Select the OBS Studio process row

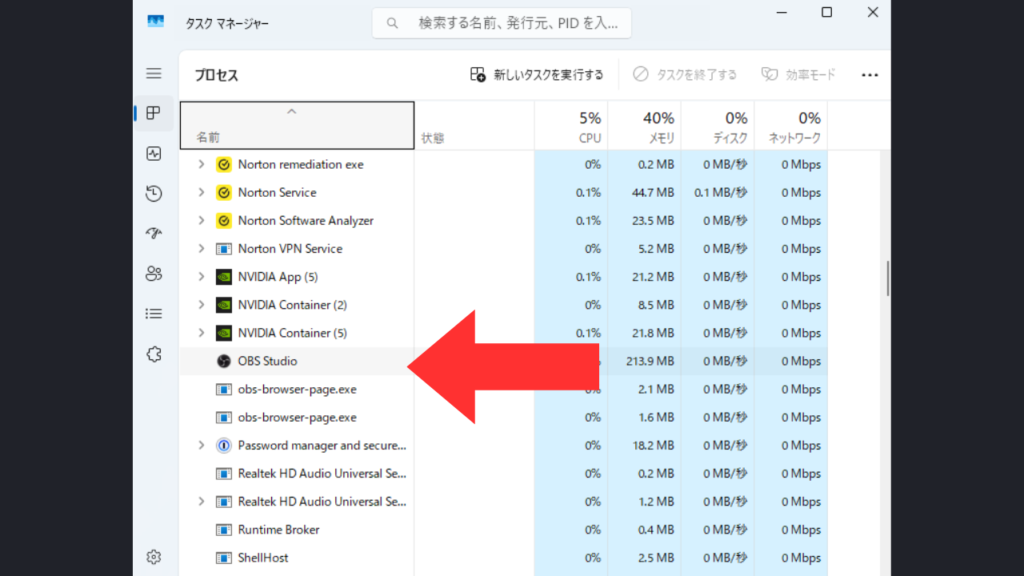(504, 361)
